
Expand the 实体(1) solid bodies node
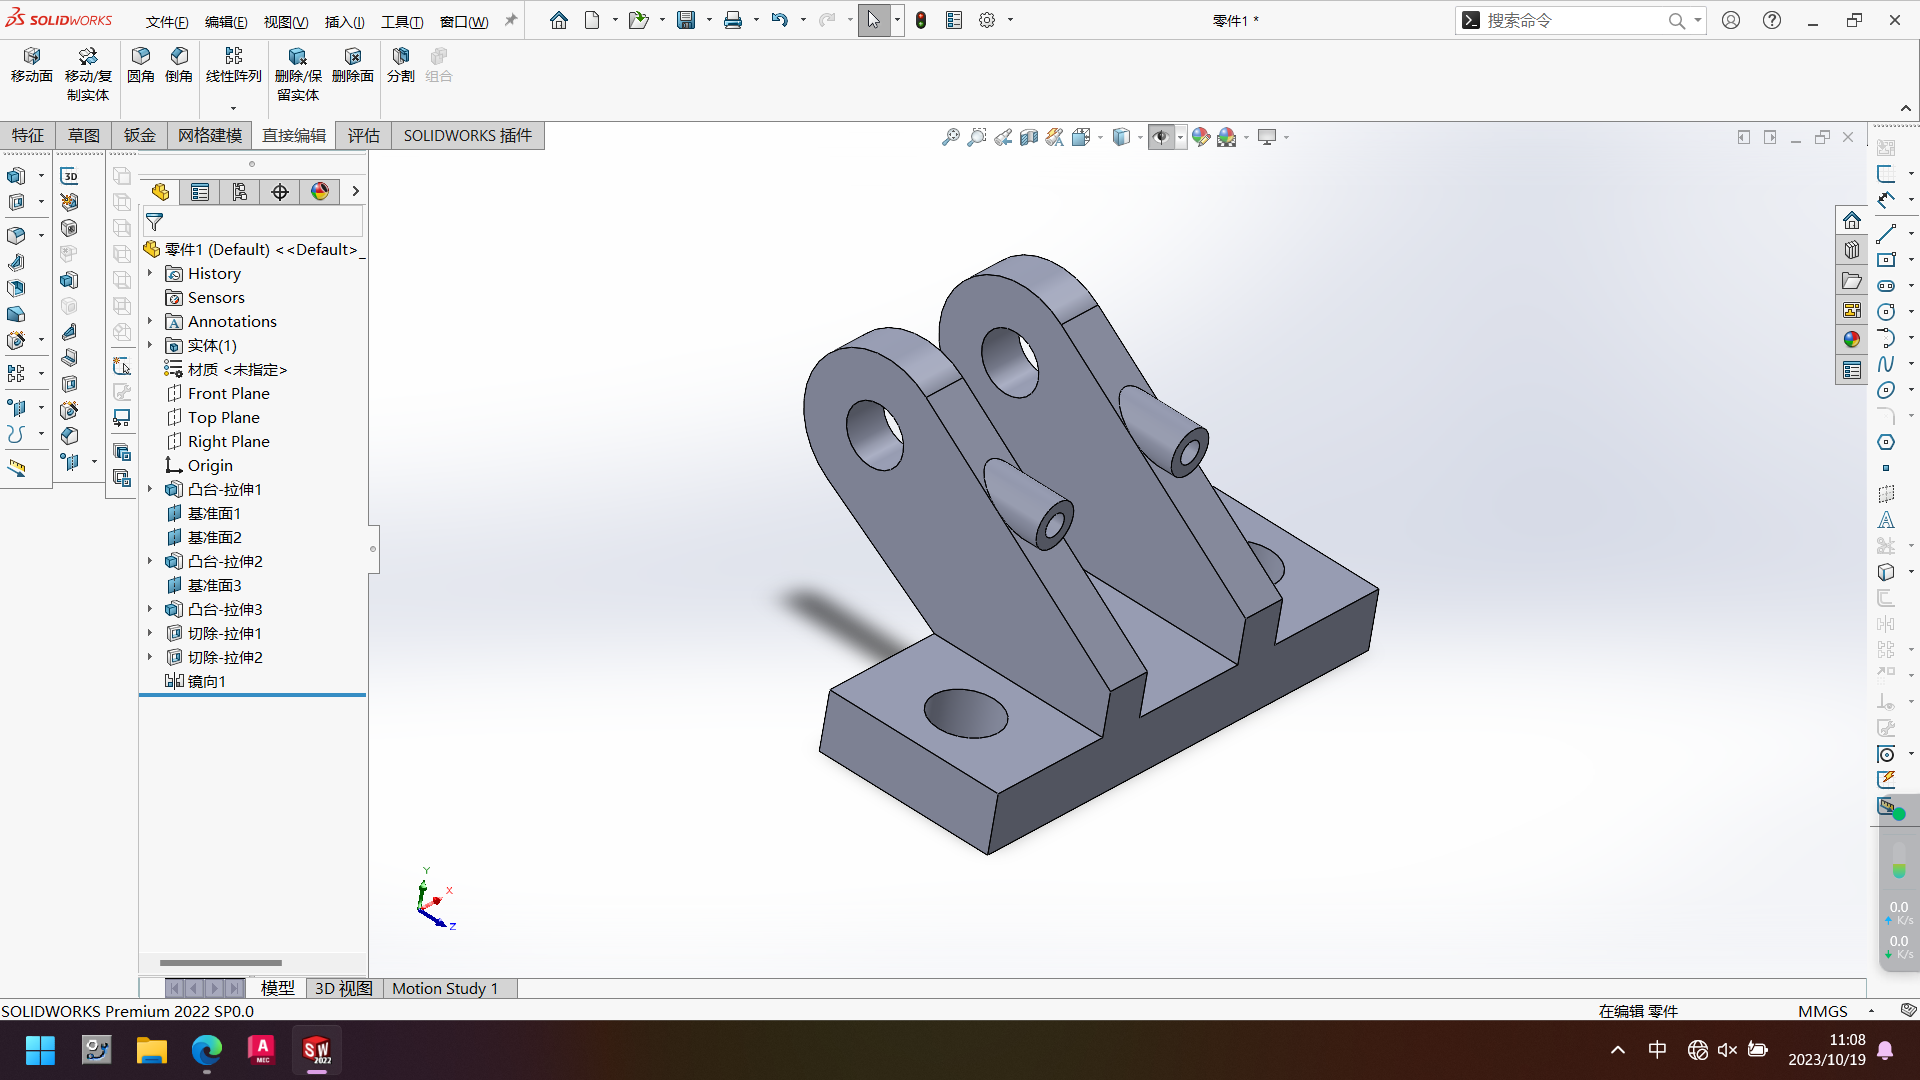[150, 345]
